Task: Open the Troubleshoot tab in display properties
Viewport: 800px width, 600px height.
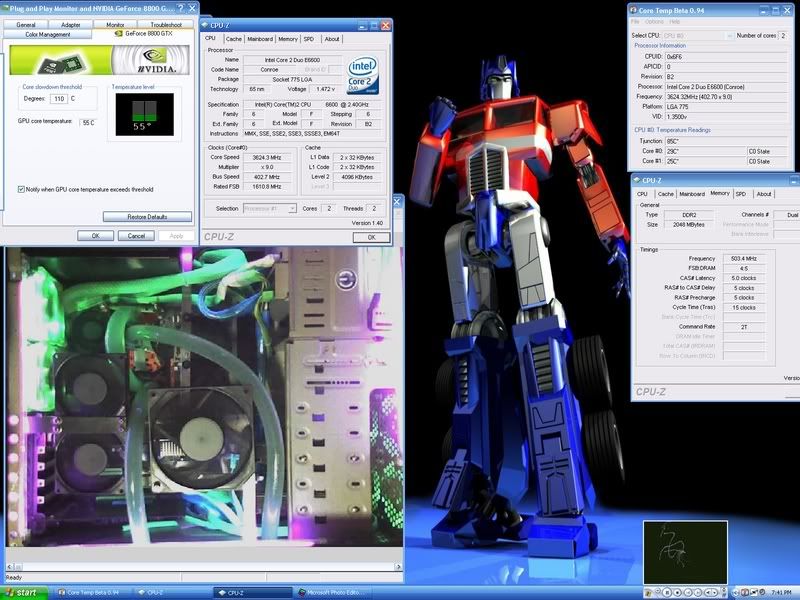Action: [x=166, y=24]
